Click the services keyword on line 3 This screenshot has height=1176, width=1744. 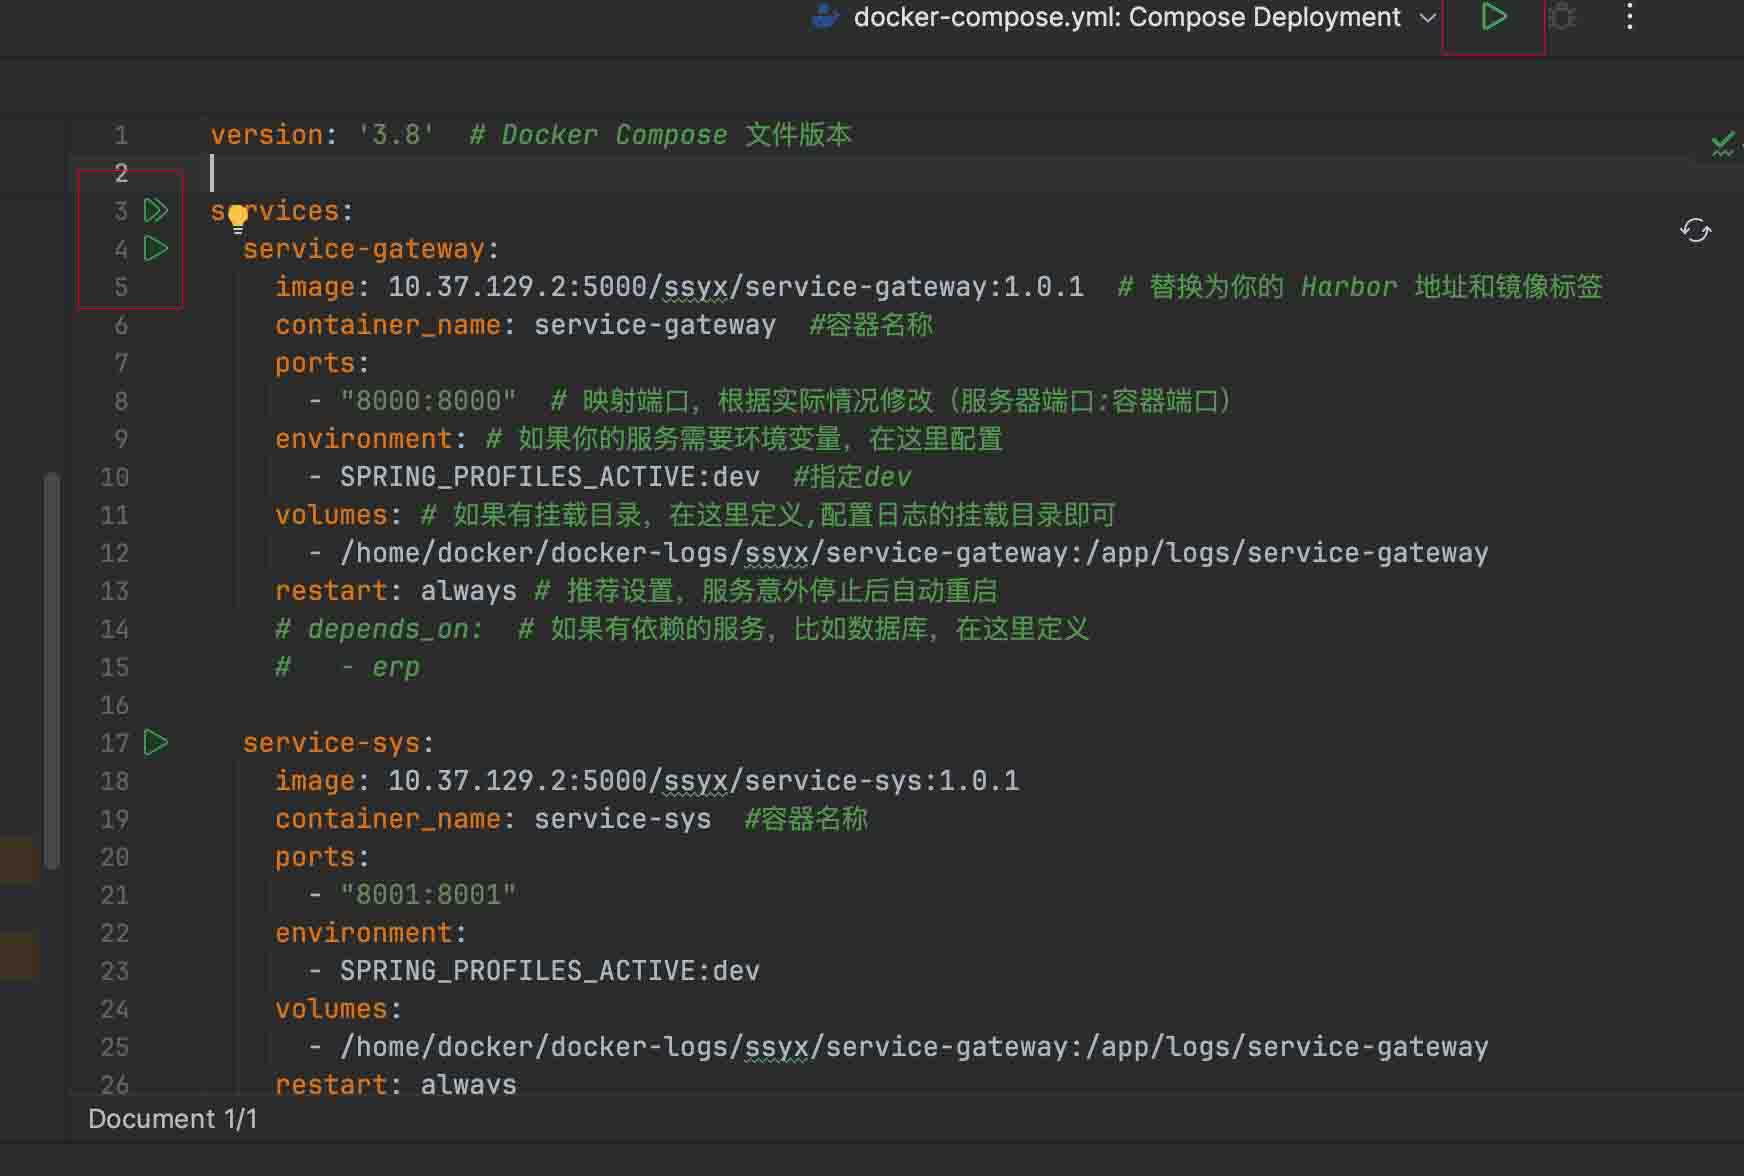(x=275, y=211)
